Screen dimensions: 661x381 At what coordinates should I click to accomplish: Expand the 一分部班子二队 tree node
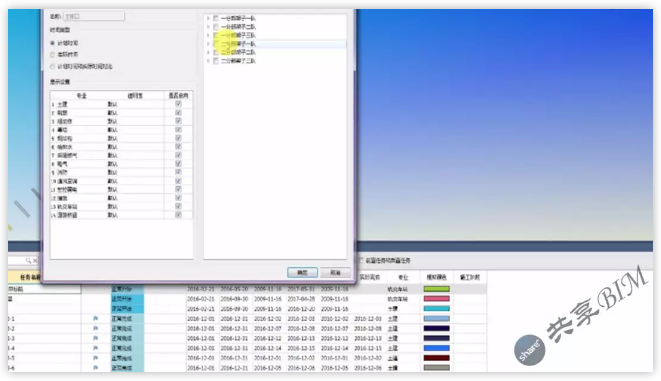point(208,27)
